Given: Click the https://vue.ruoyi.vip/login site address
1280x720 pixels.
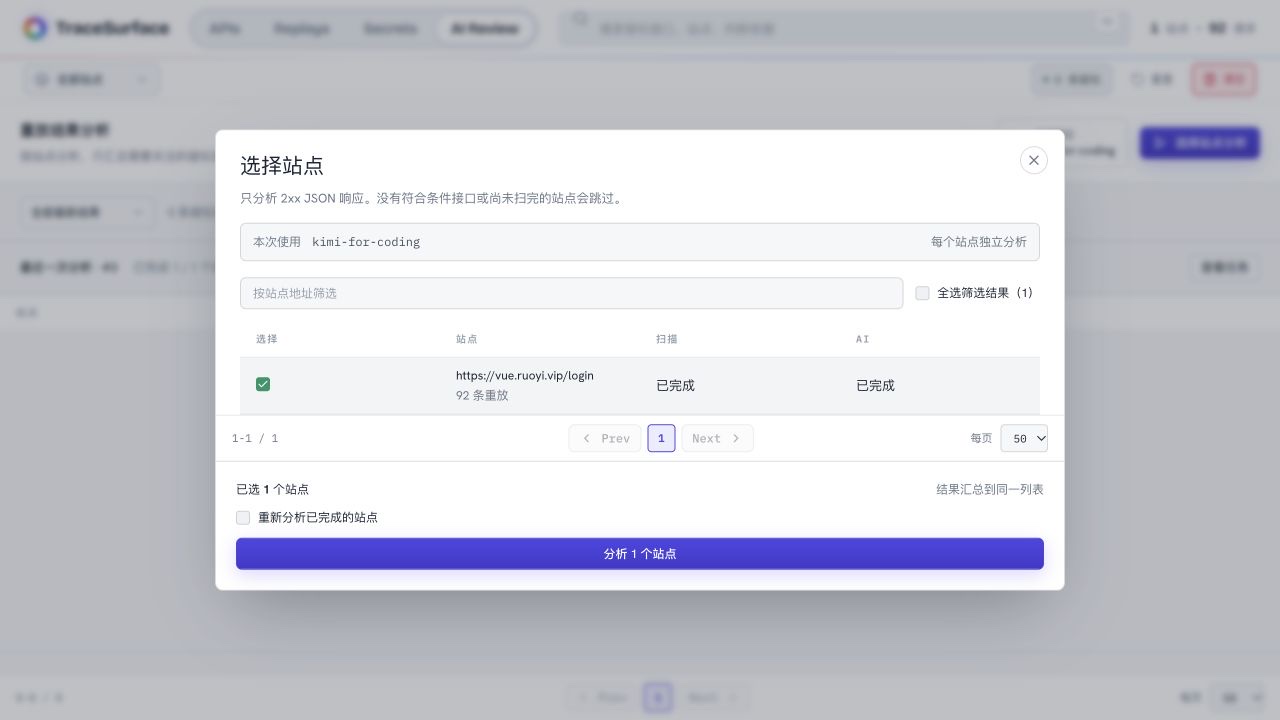Looking at the screenshot, I should coord(525,376).
